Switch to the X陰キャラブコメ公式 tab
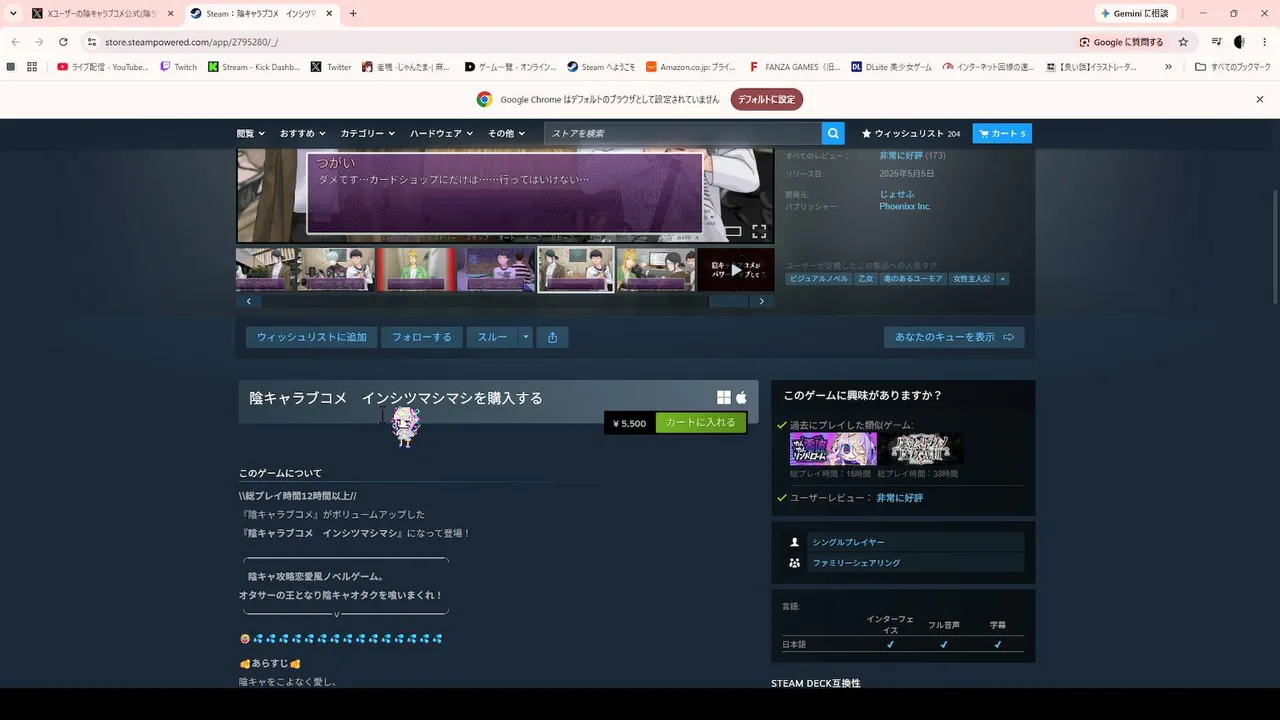 point(102,14)
